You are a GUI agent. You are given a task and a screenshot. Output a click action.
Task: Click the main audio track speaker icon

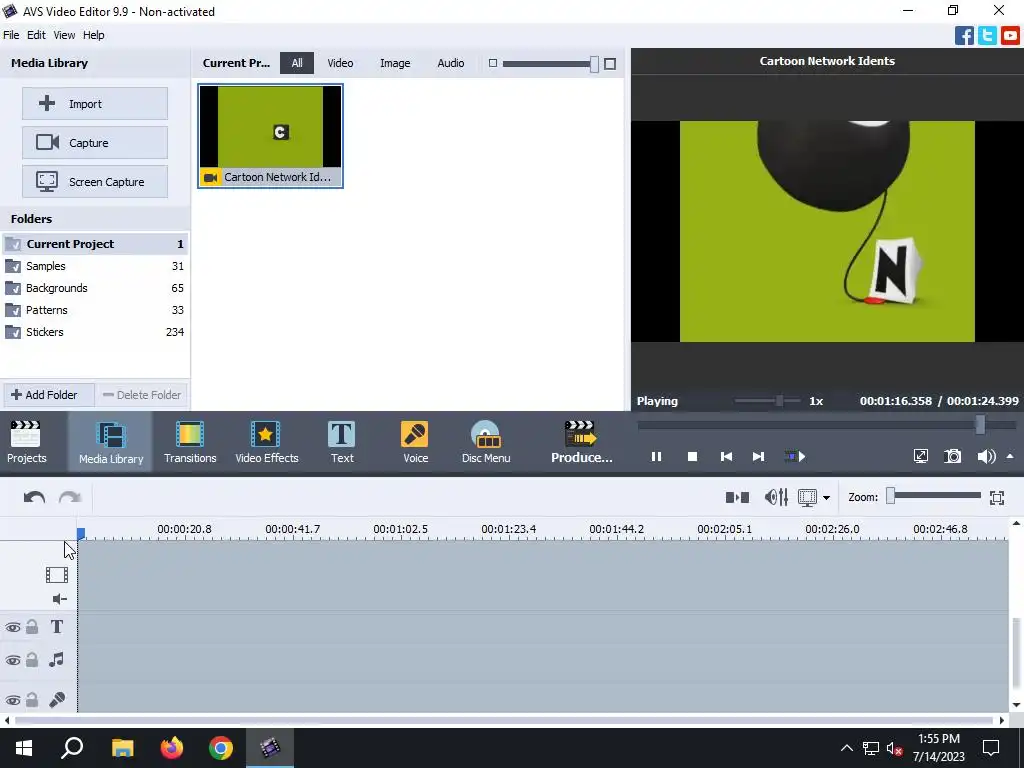[x=59, y=599]
